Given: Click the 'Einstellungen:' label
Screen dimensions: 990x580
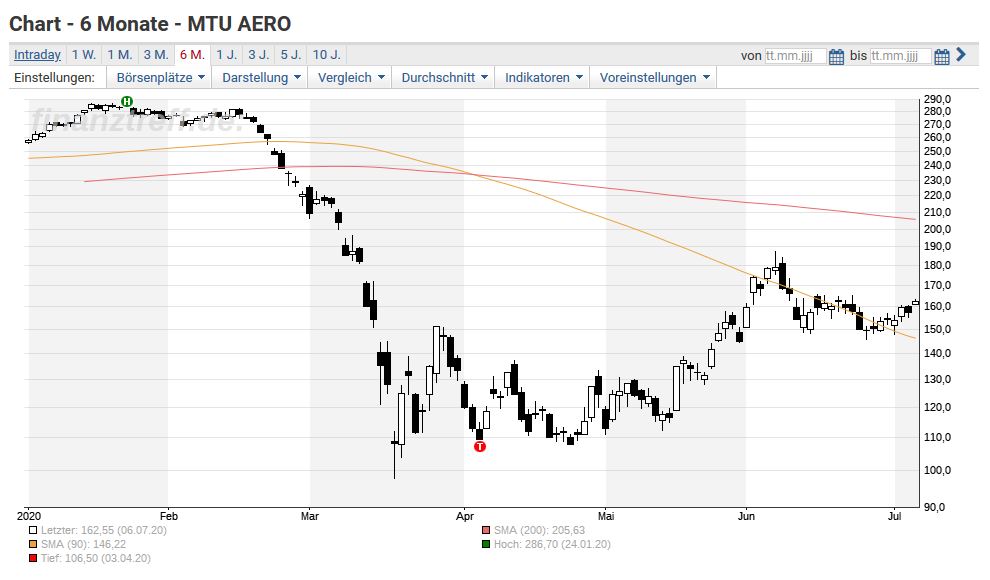Looking at the screenshot, I should click(54, 78).
